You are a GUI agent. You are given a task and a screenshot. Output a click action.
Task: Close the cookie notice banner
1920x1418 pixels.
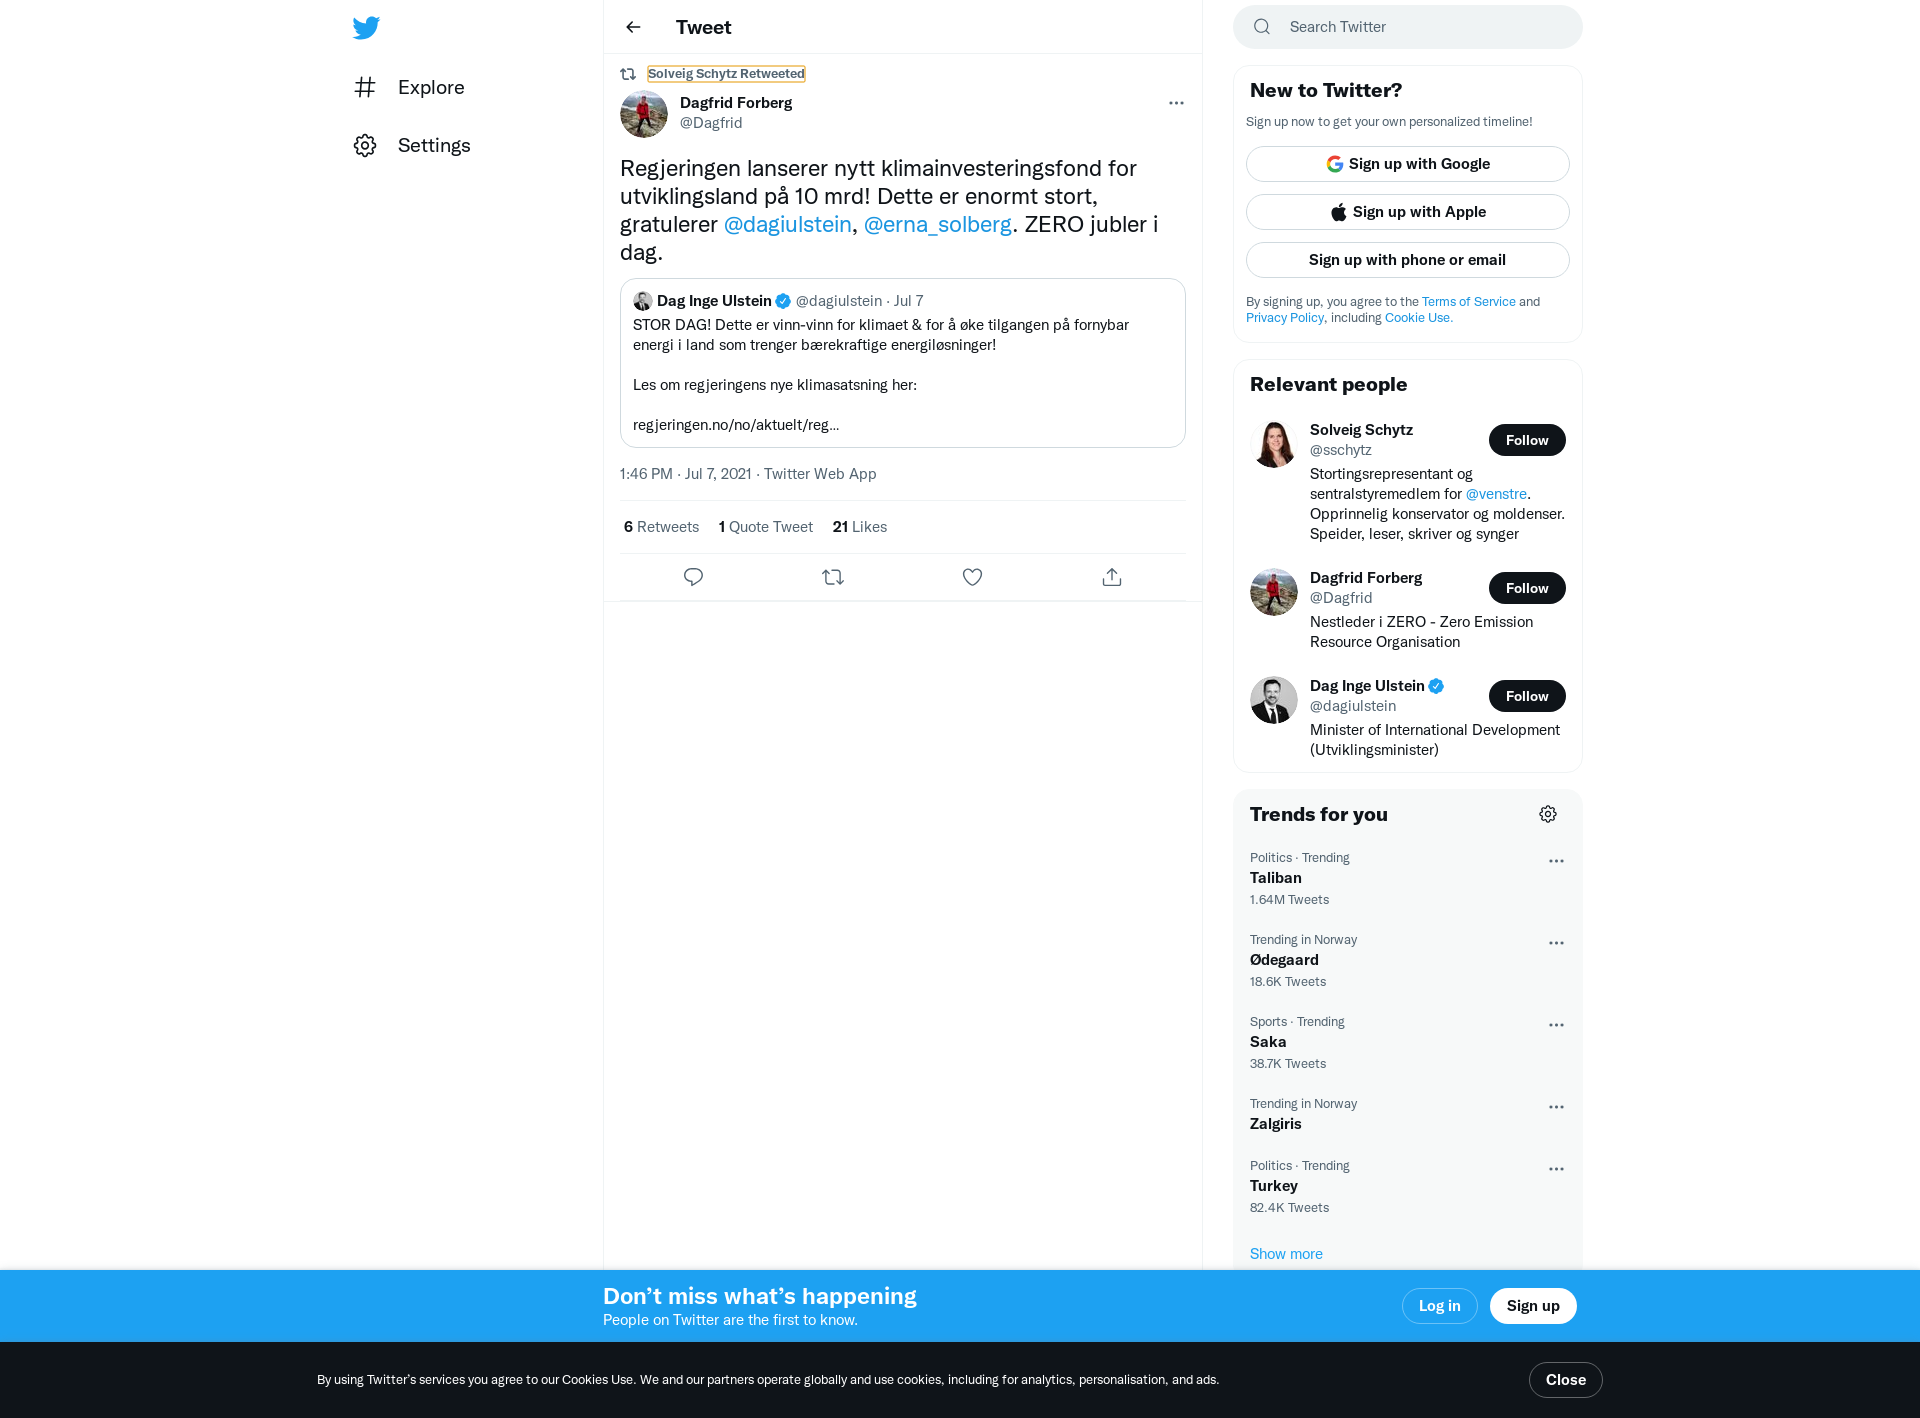(x=1566, y=1380)
